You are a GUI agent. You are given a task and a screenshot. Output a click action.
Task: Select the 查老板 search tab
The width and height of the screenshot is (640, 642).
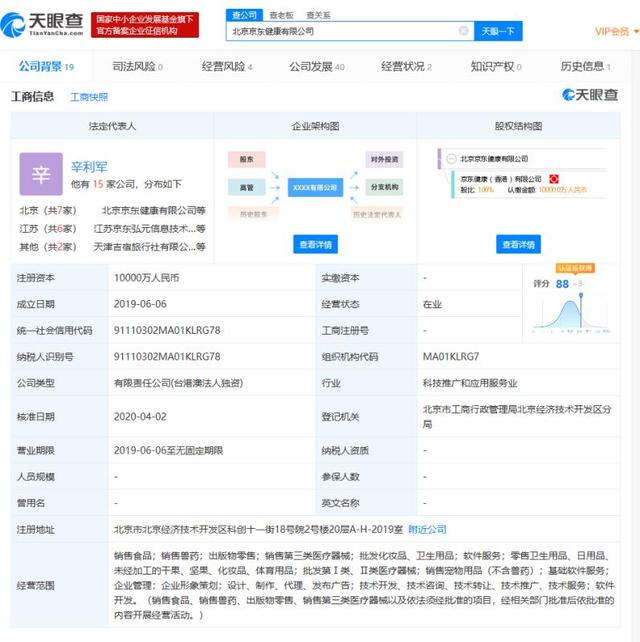(281, 15)
